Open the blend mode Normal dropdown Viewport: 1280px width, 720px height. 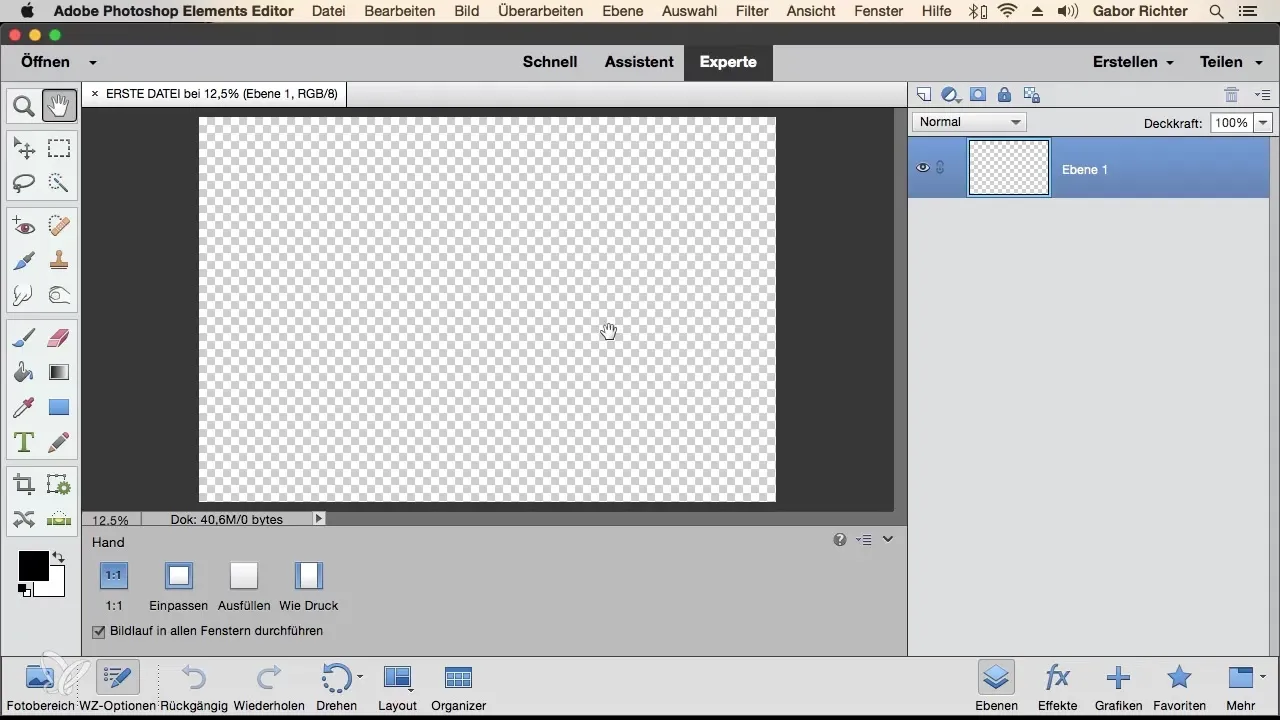970,122
